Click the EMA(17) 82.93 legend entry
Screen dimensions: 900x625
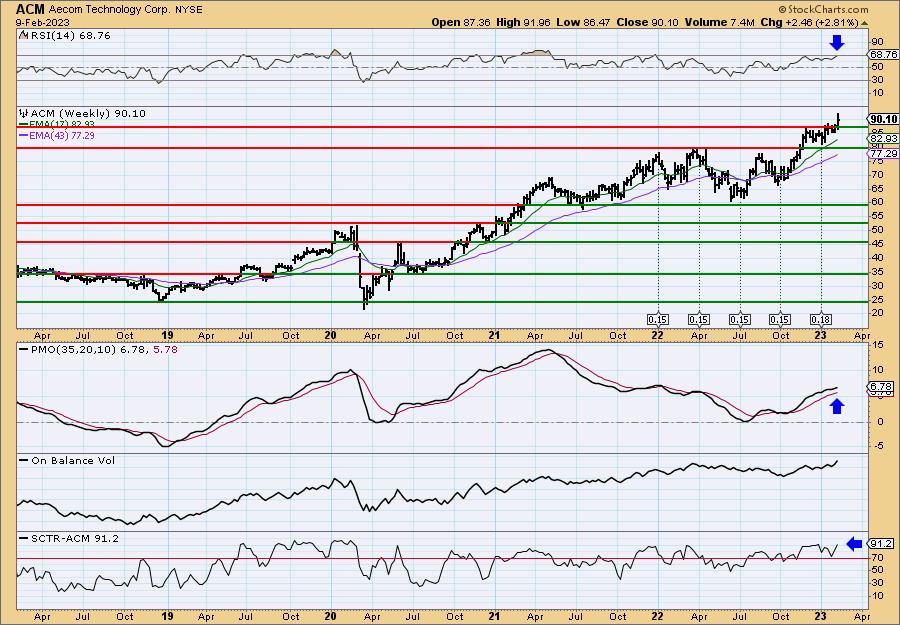(x=57, y=124)
